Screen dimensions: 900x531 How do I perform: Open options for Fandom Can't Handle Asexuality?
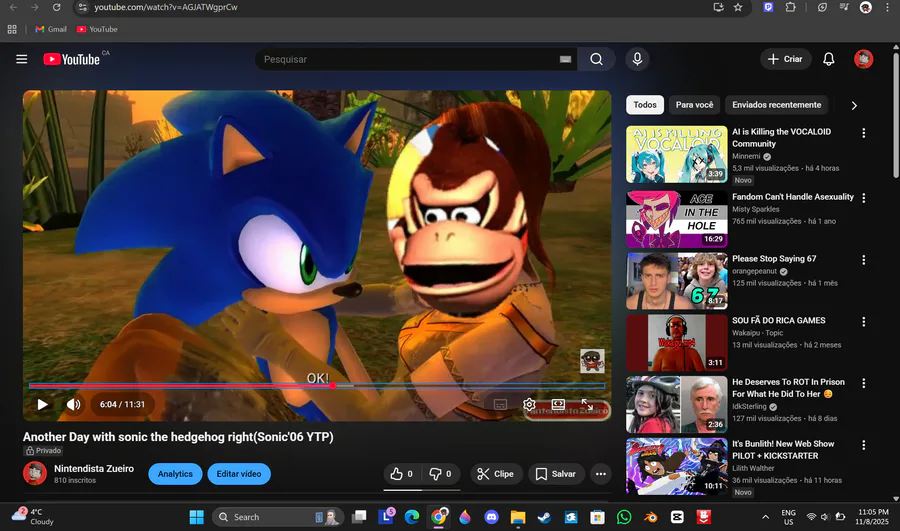pos(863,198)
